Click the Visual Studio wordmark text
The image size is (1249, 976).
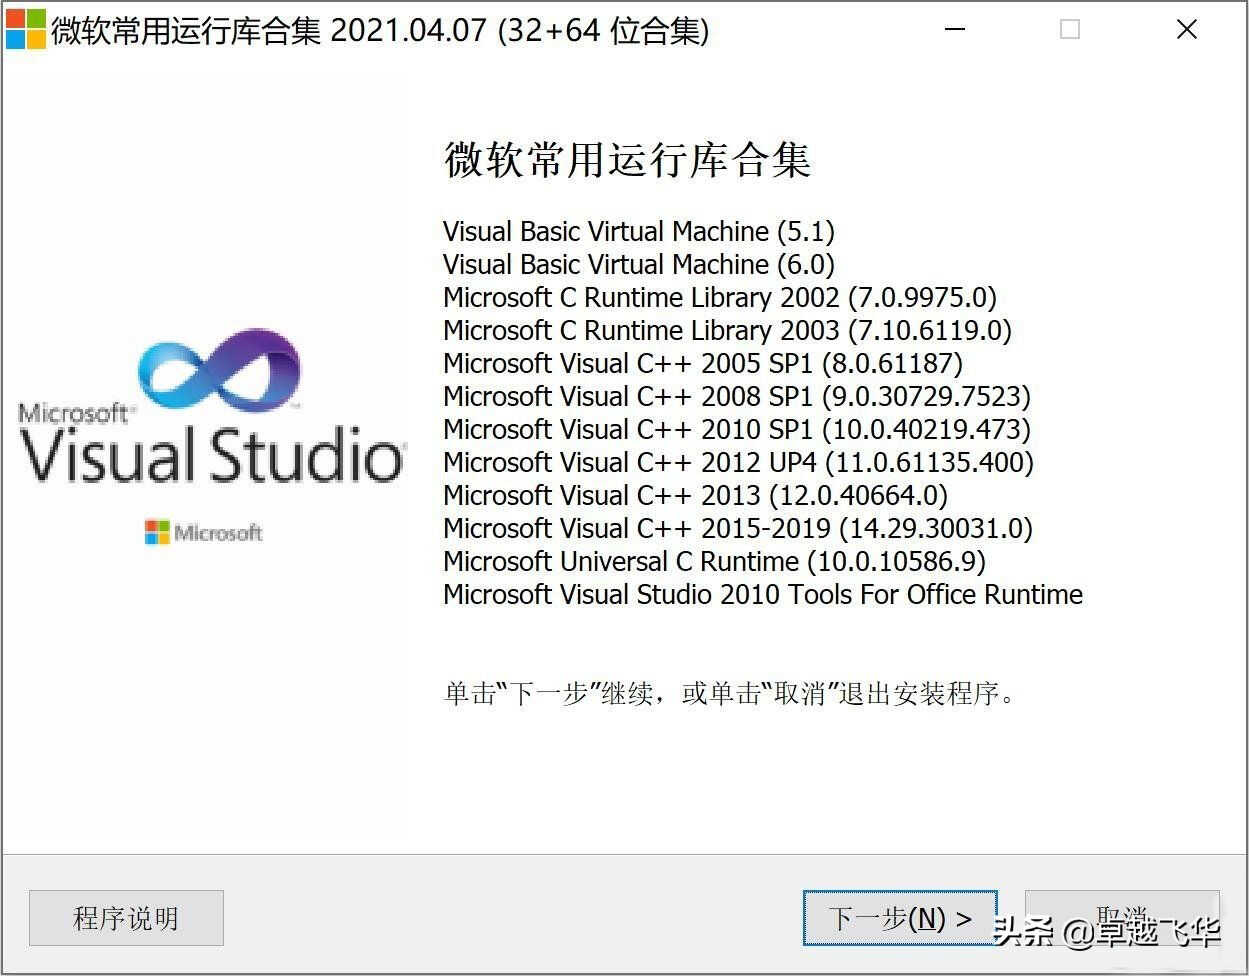212,456
